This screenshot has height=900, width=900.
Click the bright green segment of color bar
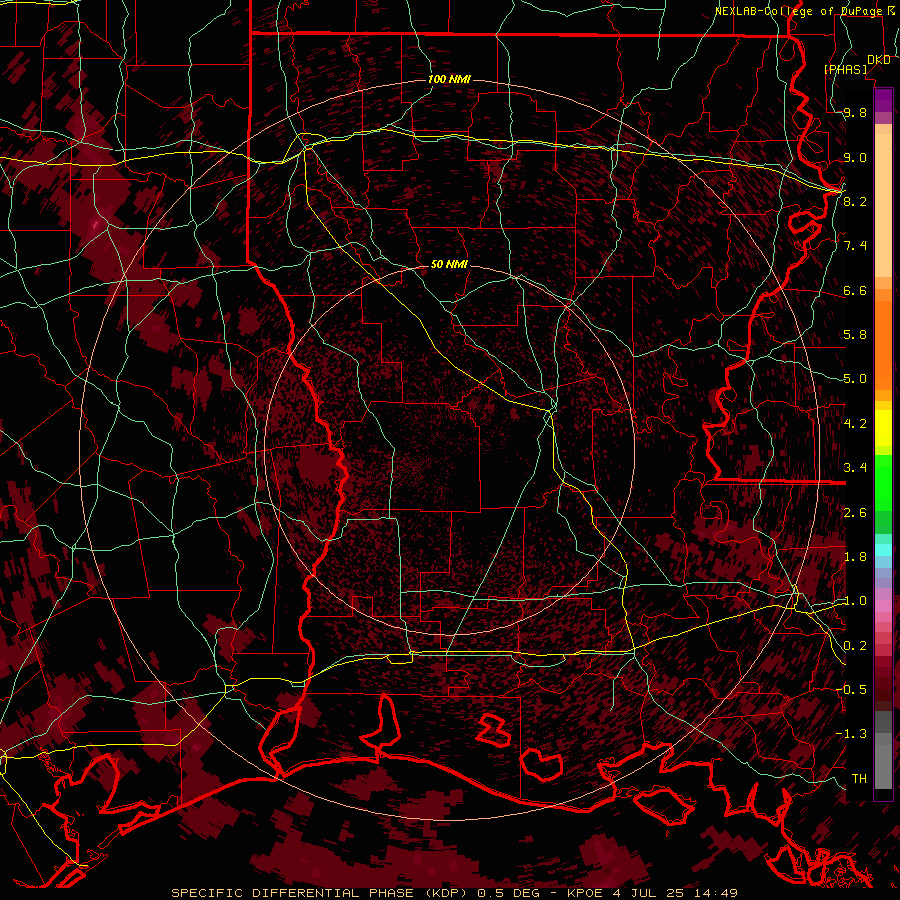(883, 482)
